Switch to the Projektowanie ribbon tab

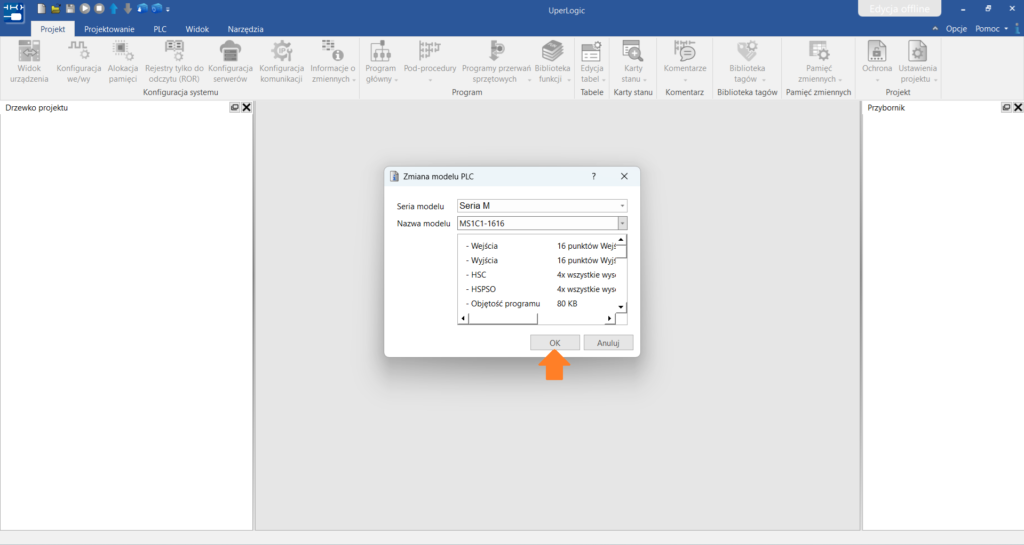pos(109,29)
